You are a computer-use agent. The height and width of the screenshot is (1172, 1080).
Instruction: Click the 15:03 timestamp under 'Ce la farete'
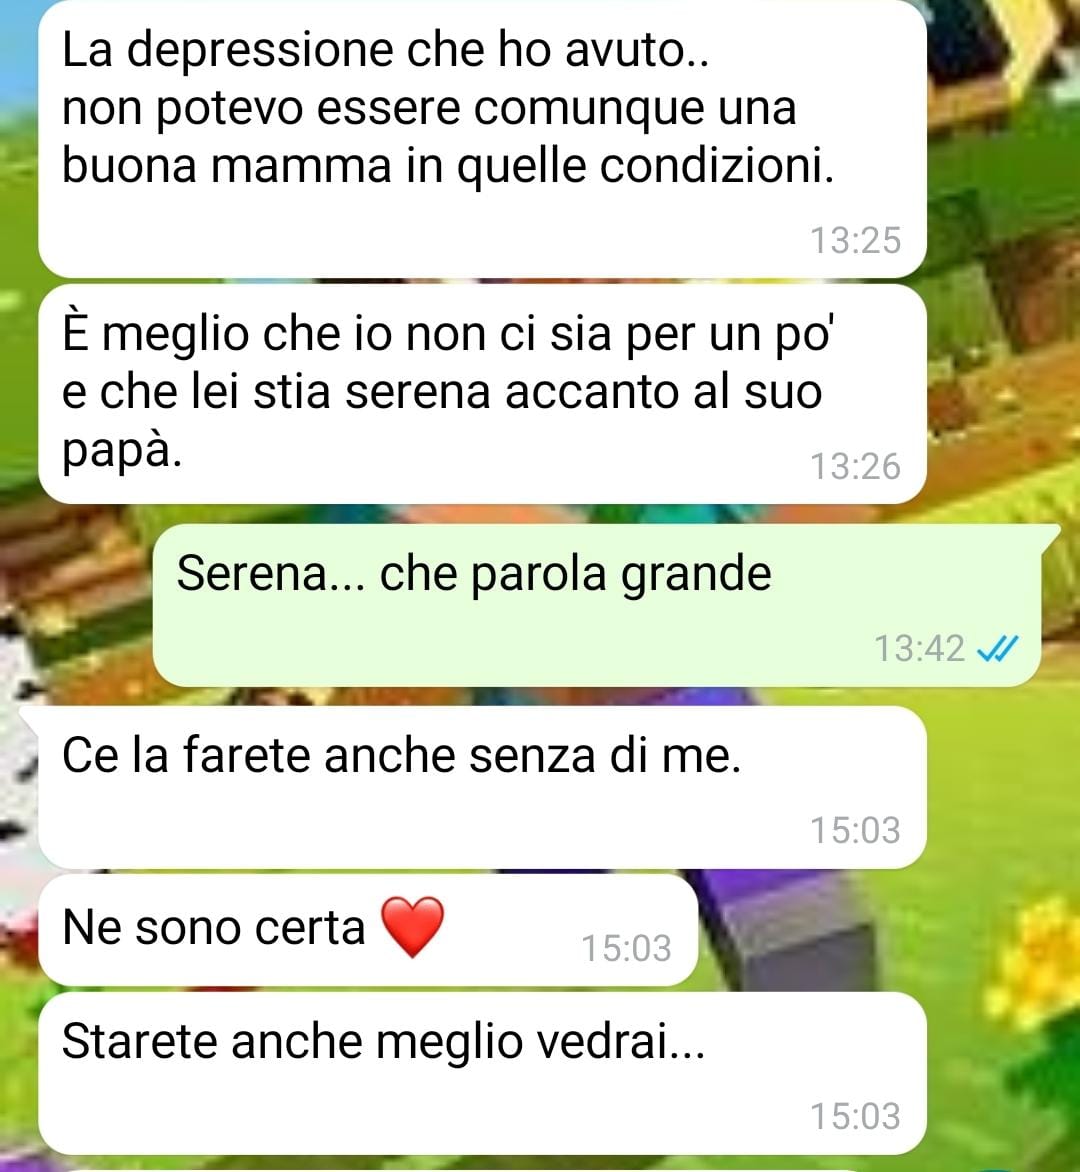(856, 830)
